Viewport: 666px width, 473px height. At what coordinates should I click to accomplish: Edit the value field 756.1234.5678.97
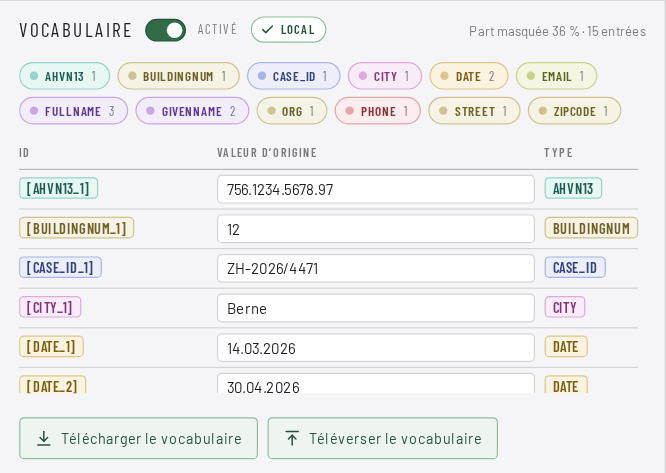[375, 189]
